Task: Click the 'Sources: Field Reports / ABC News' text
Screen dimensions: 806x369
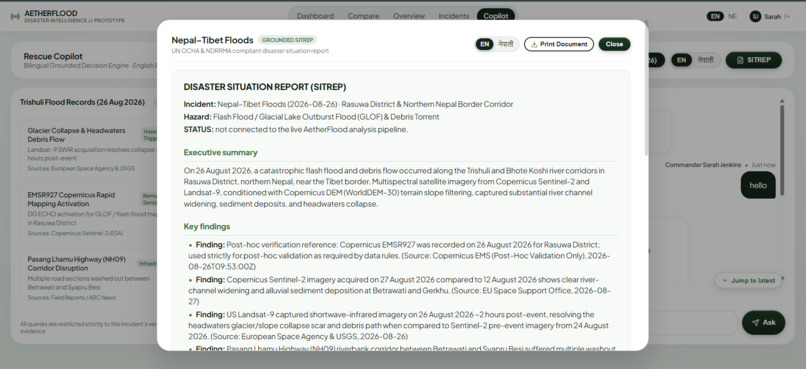Action: 71,298
